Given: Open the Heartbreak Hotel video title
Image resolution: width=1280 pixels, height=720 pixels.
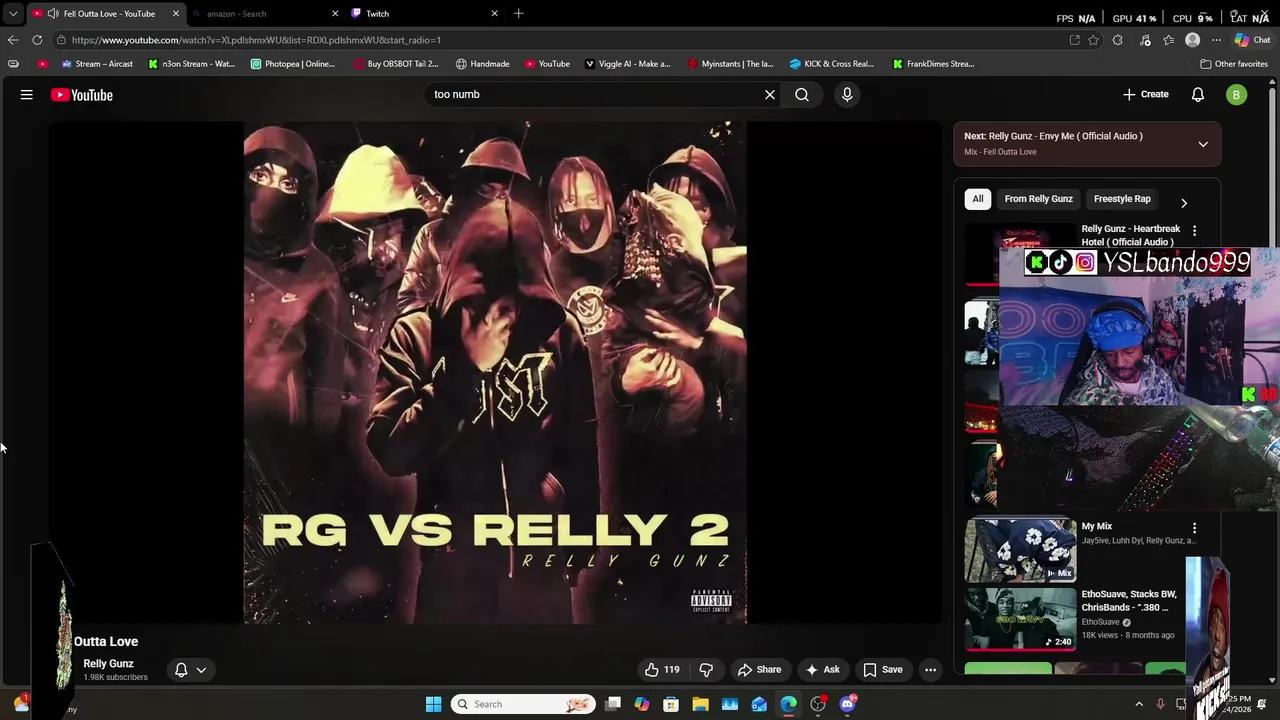Looking at the screenshot, I should coord(1131,235).
